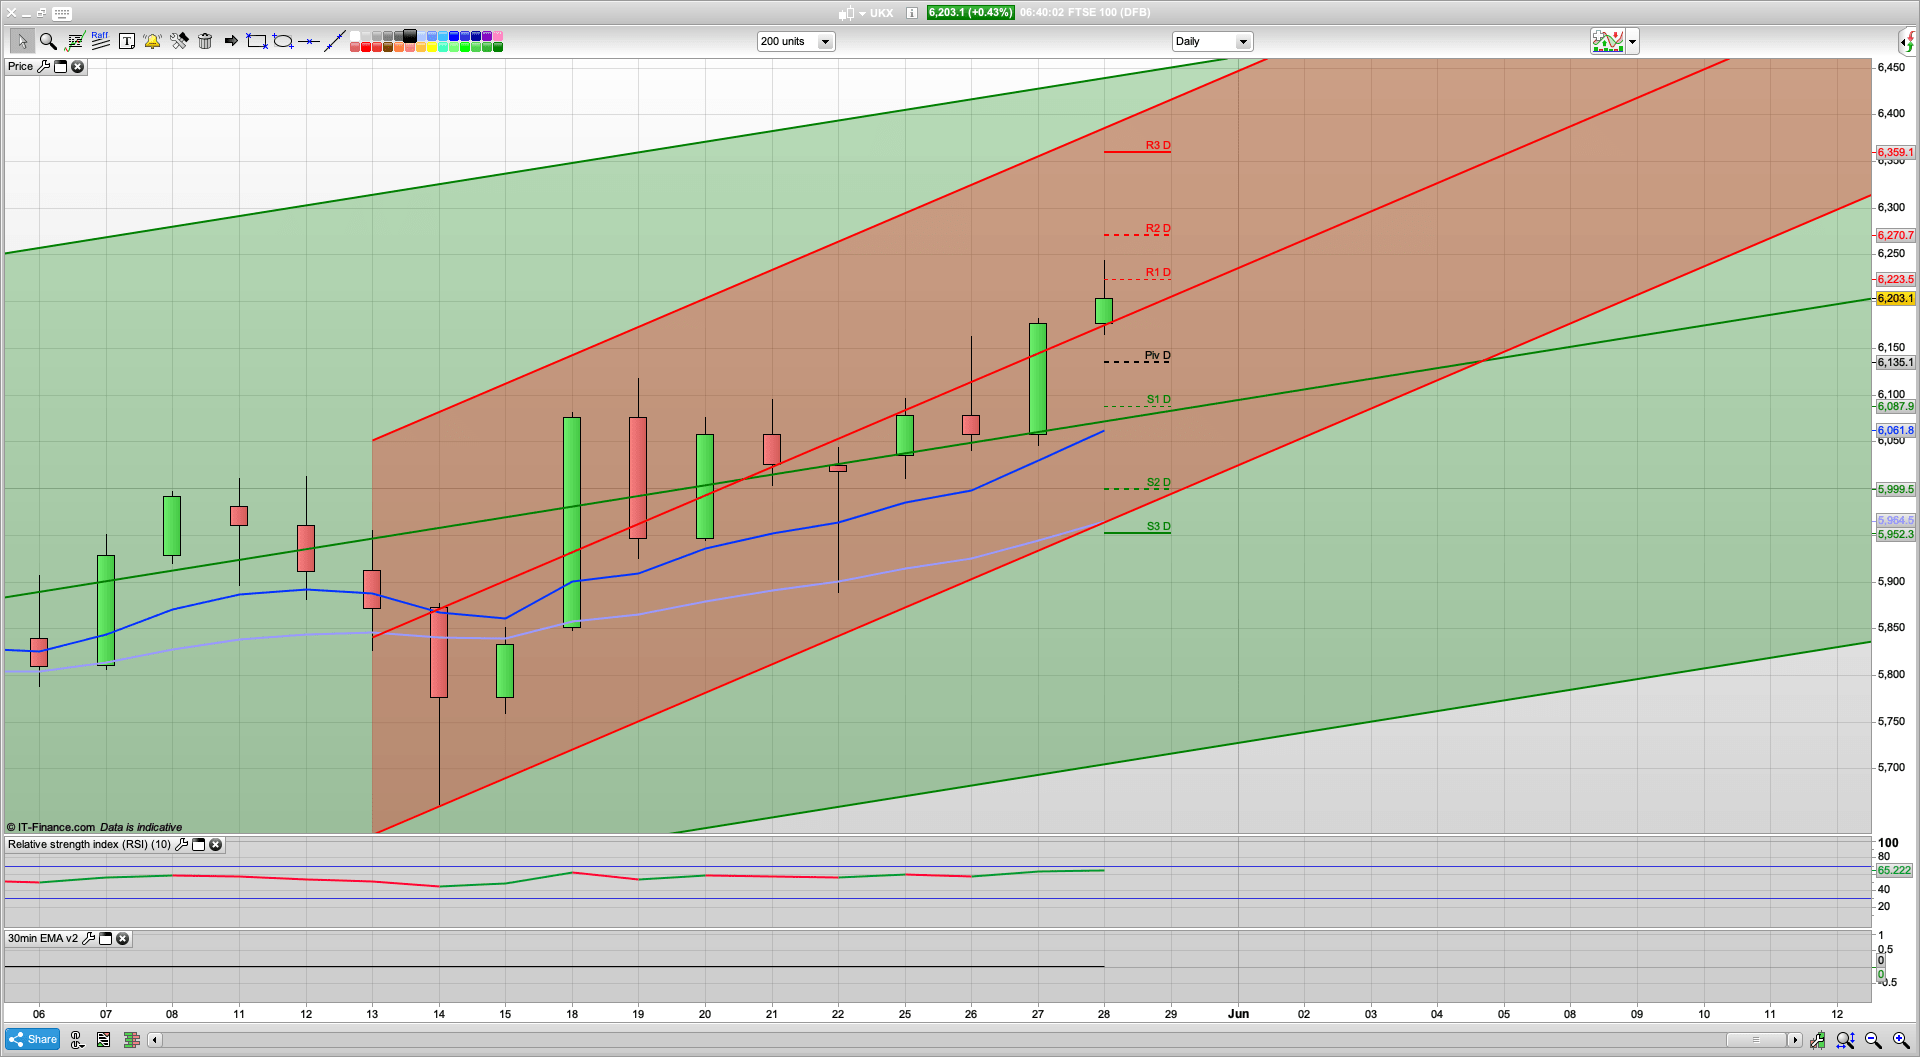The width and height of the screenshot is (1920, 1057).
Task: Open the price alerts bell tool
Action: pos(152,41)
